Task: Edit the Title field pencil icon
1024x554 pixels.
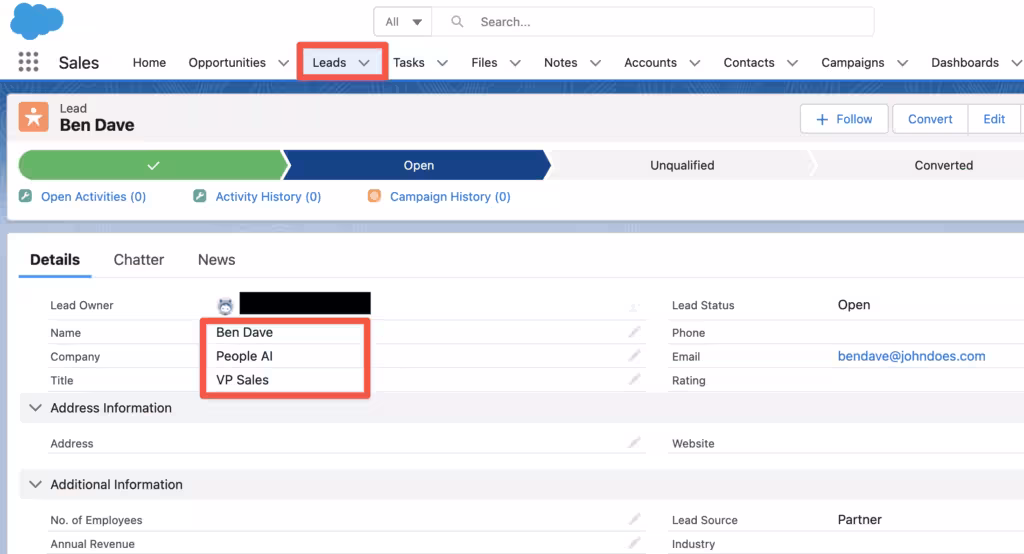Action: (634, 380)
